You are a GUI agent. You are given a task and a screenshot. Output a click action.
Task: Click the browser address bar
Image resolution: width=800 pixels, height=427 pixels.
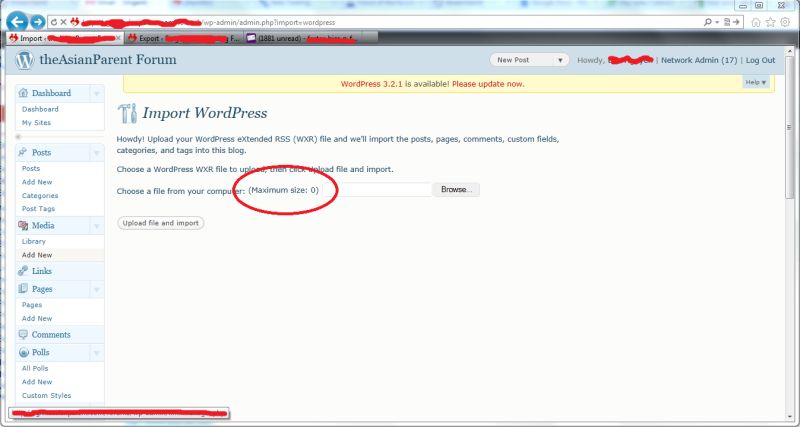point(378,22)
